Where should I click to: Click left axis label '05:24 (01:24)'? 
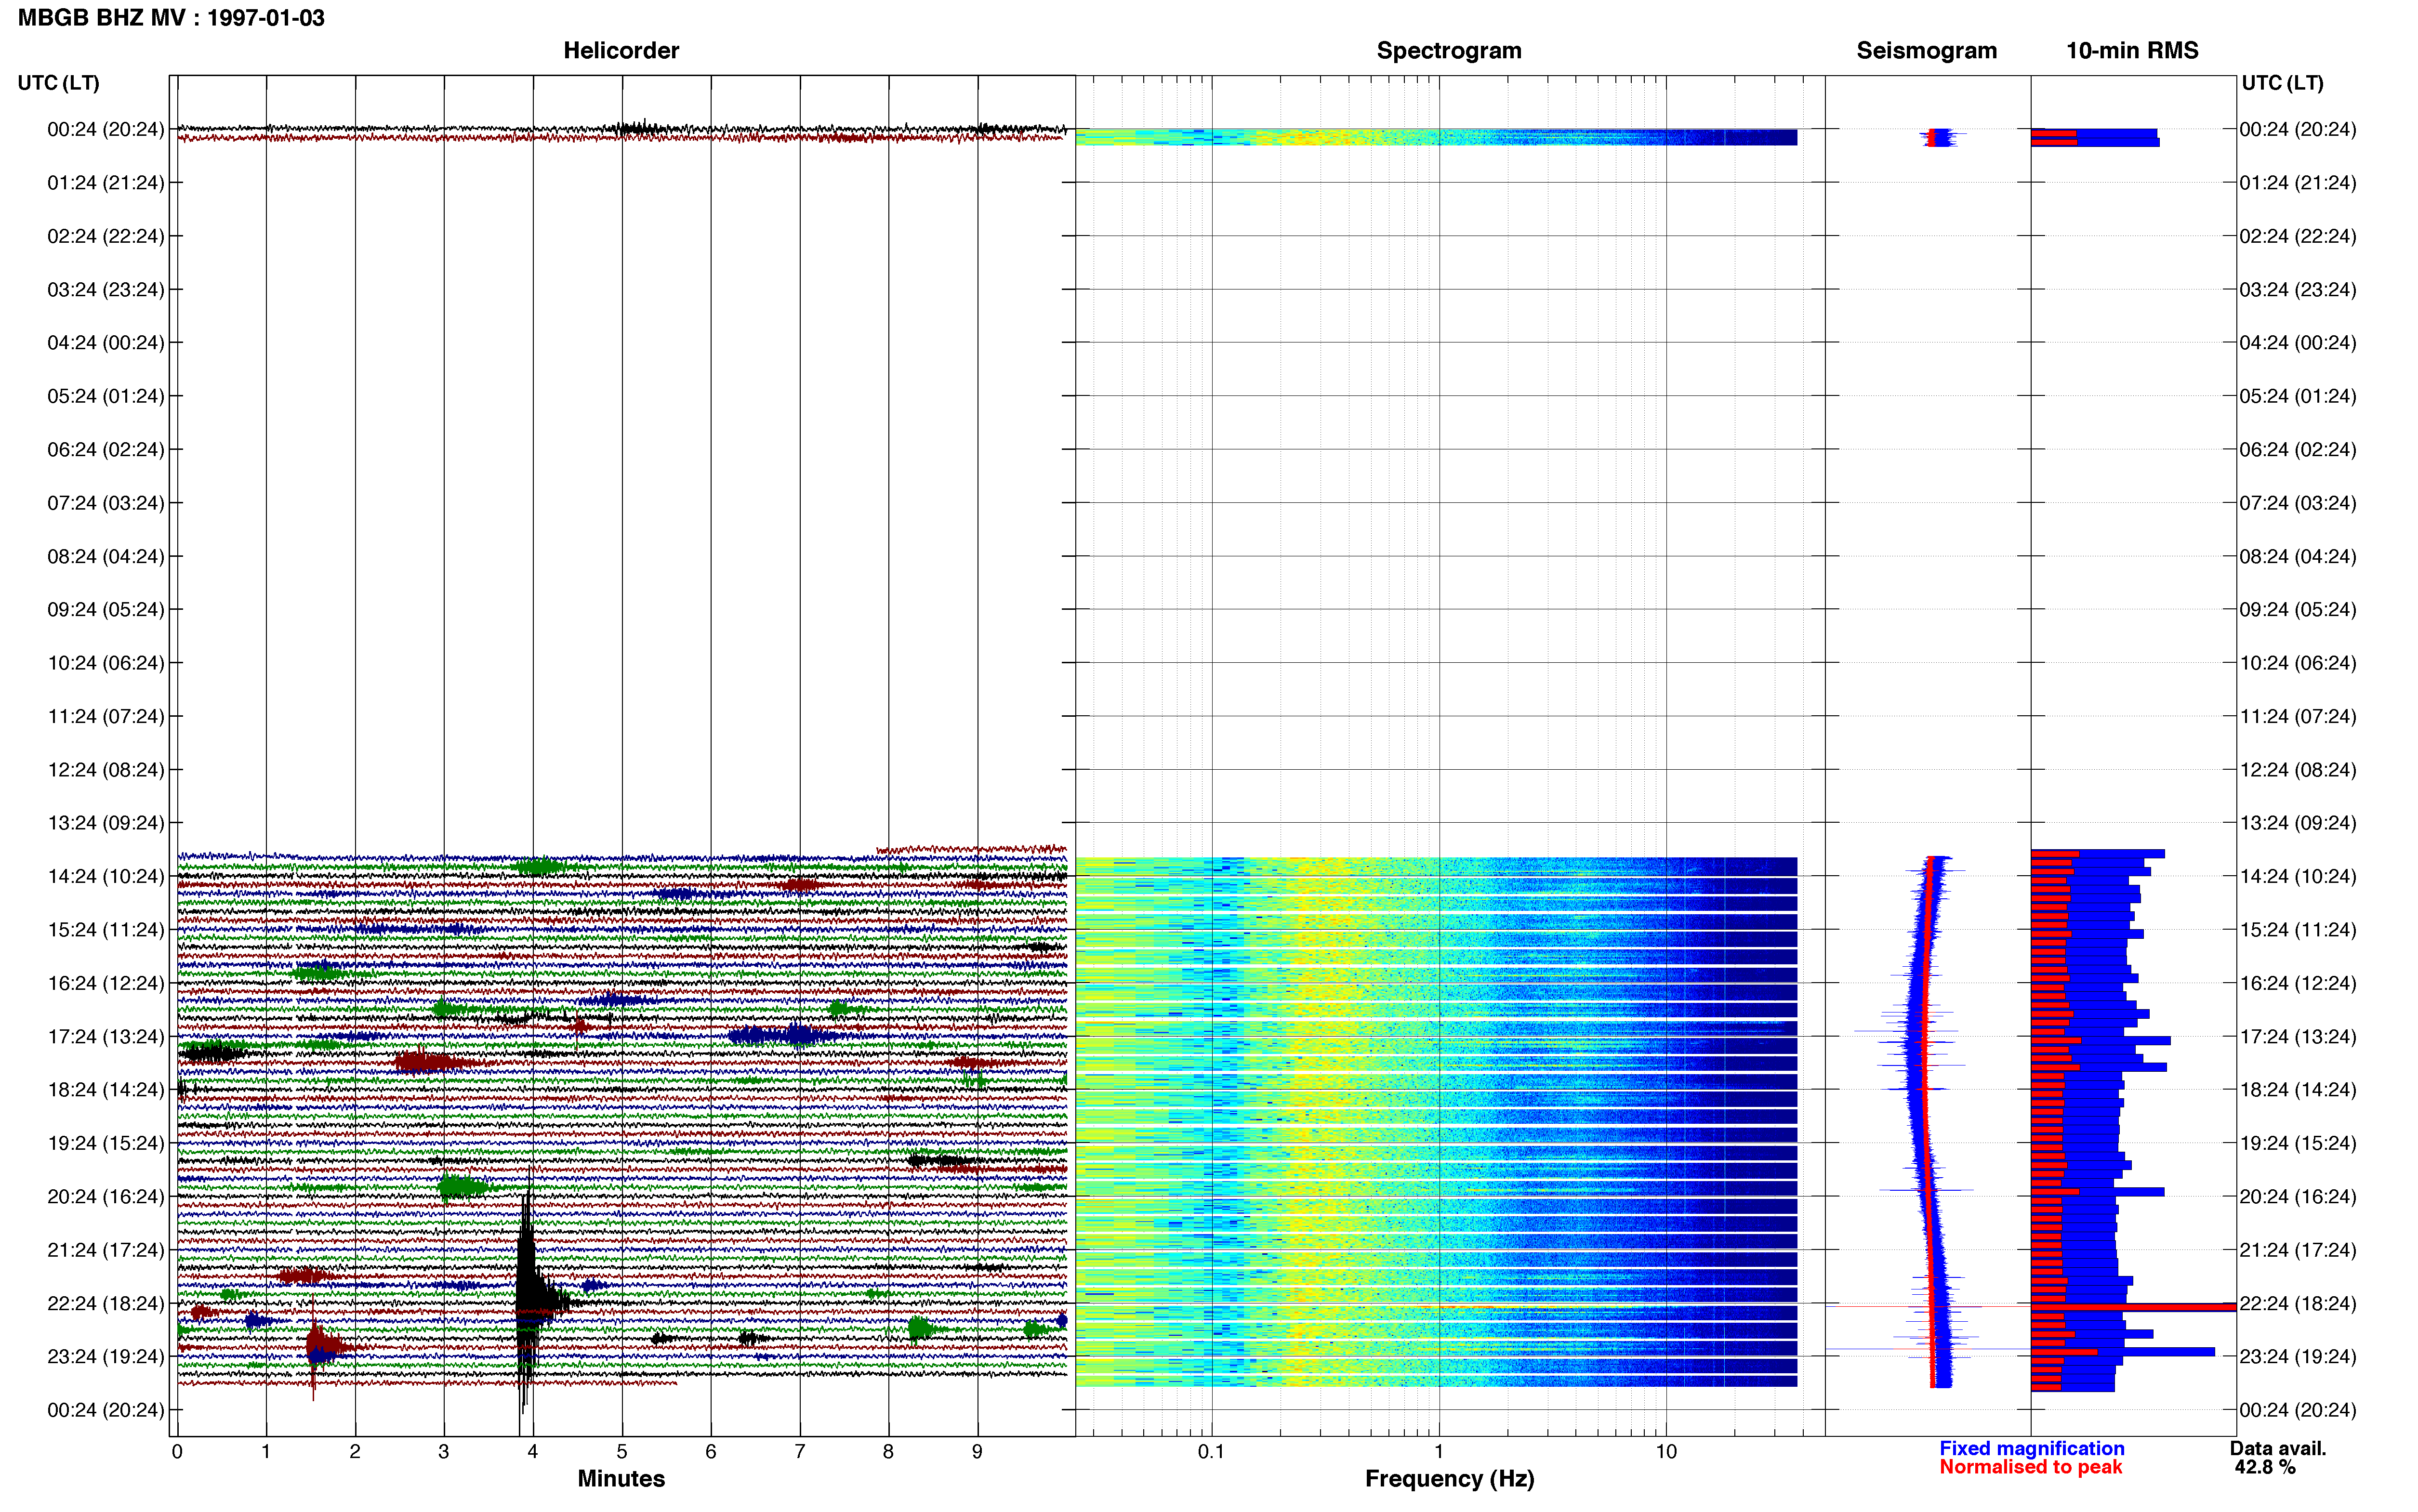click(x=106, y=396)
